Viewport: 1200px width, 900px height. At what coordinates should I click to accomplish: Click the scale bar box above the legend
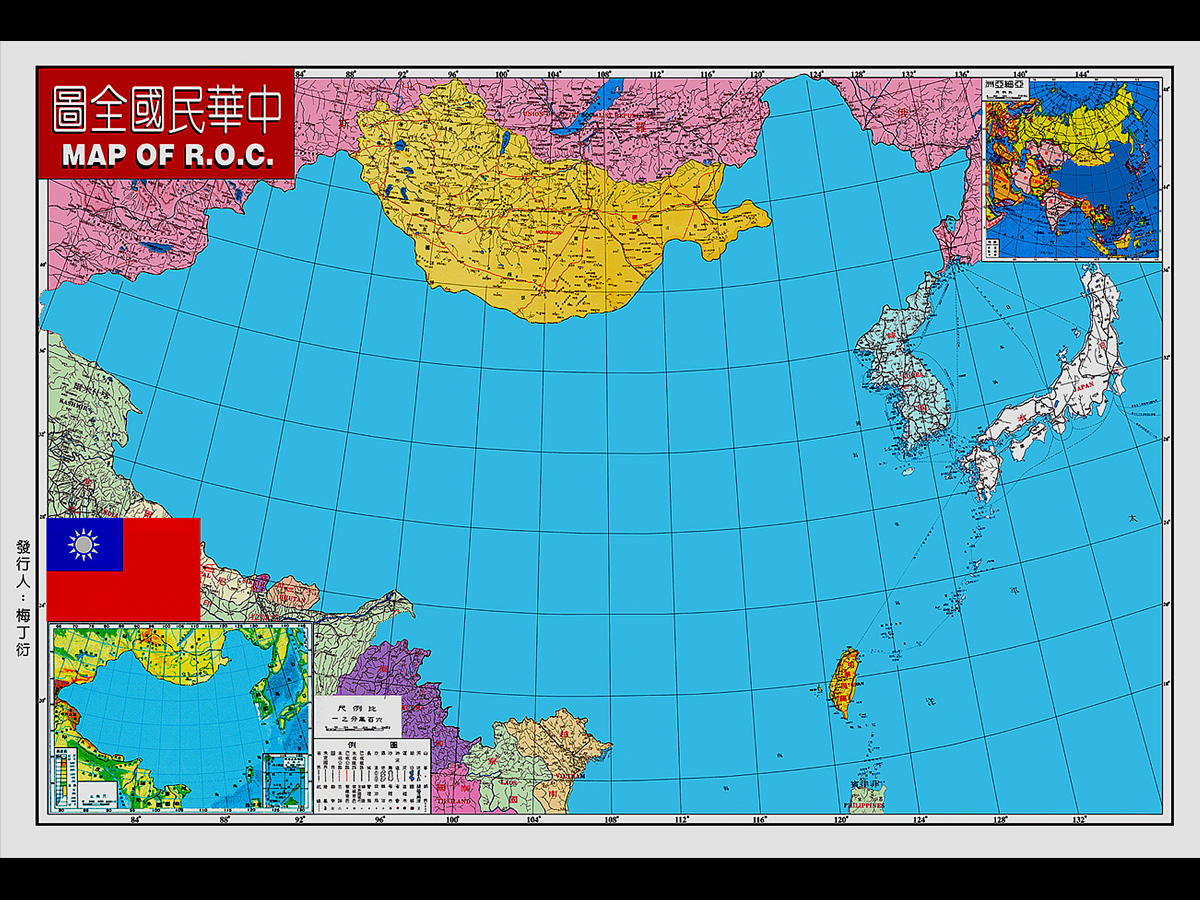point(359,714)
